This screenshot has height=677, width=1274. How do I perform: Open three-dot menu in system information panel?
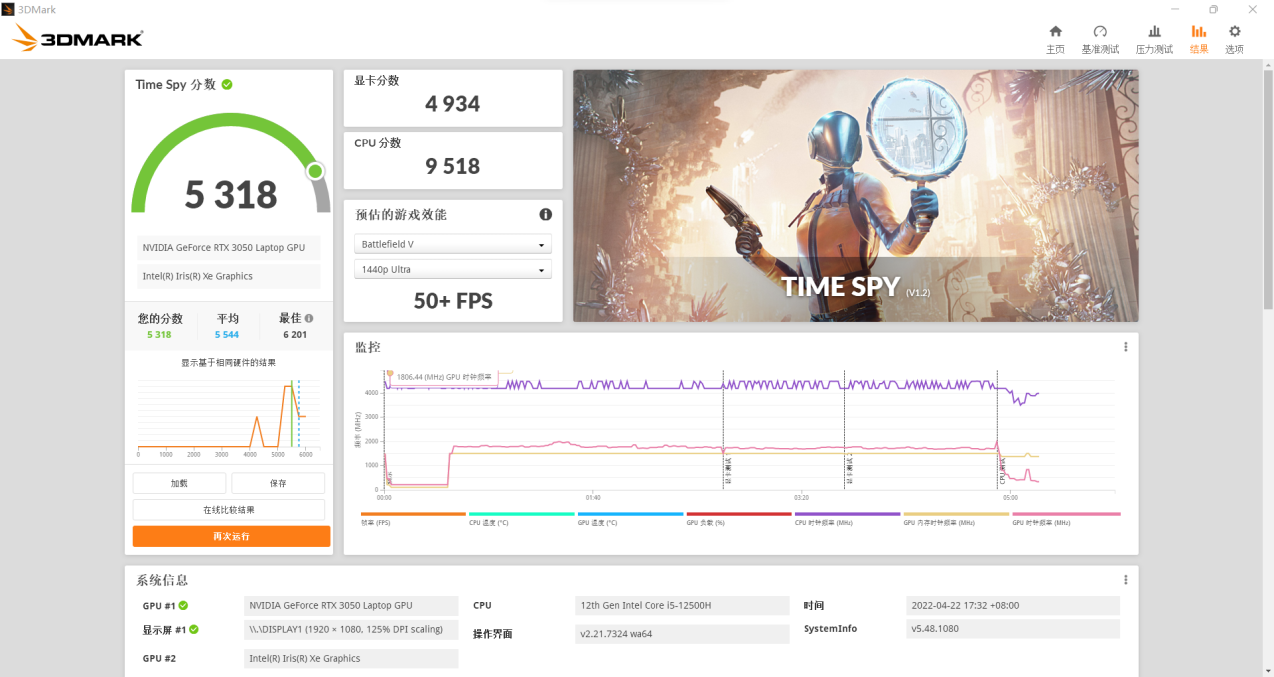pyautogui.click(x=1125, y=580)
